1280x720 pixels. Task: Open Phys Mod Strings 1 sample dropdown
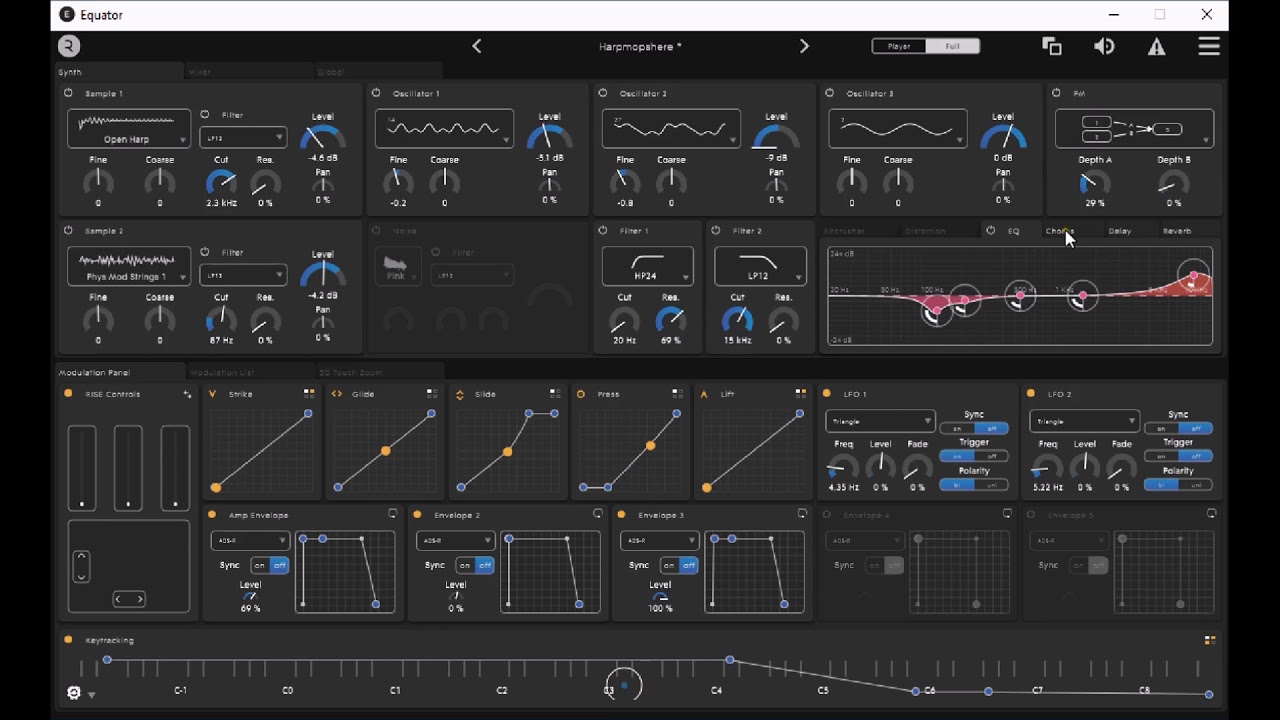tap(129, 266)
